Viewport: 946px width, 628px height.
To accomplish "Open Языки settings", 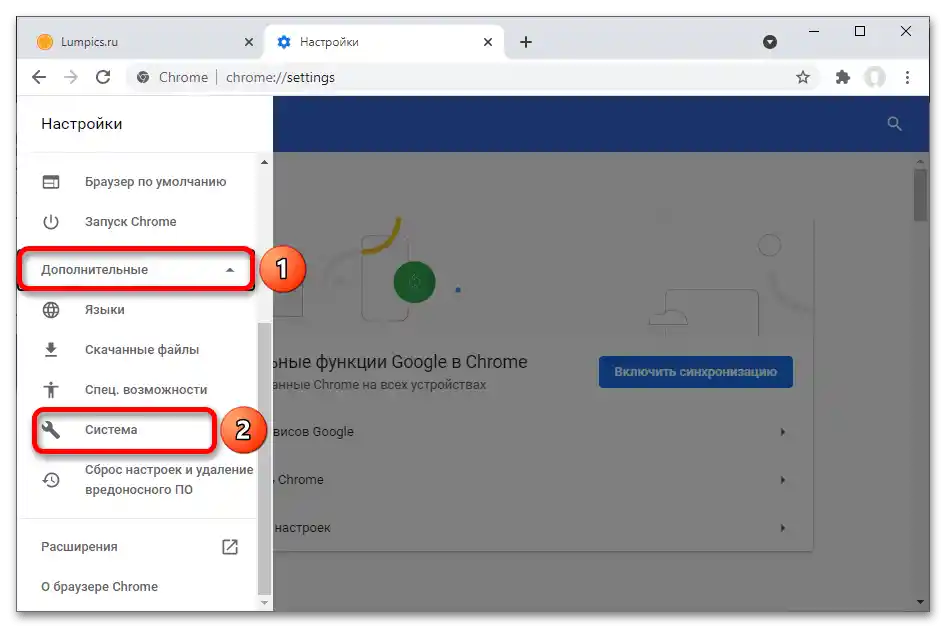I will [138, 309].
